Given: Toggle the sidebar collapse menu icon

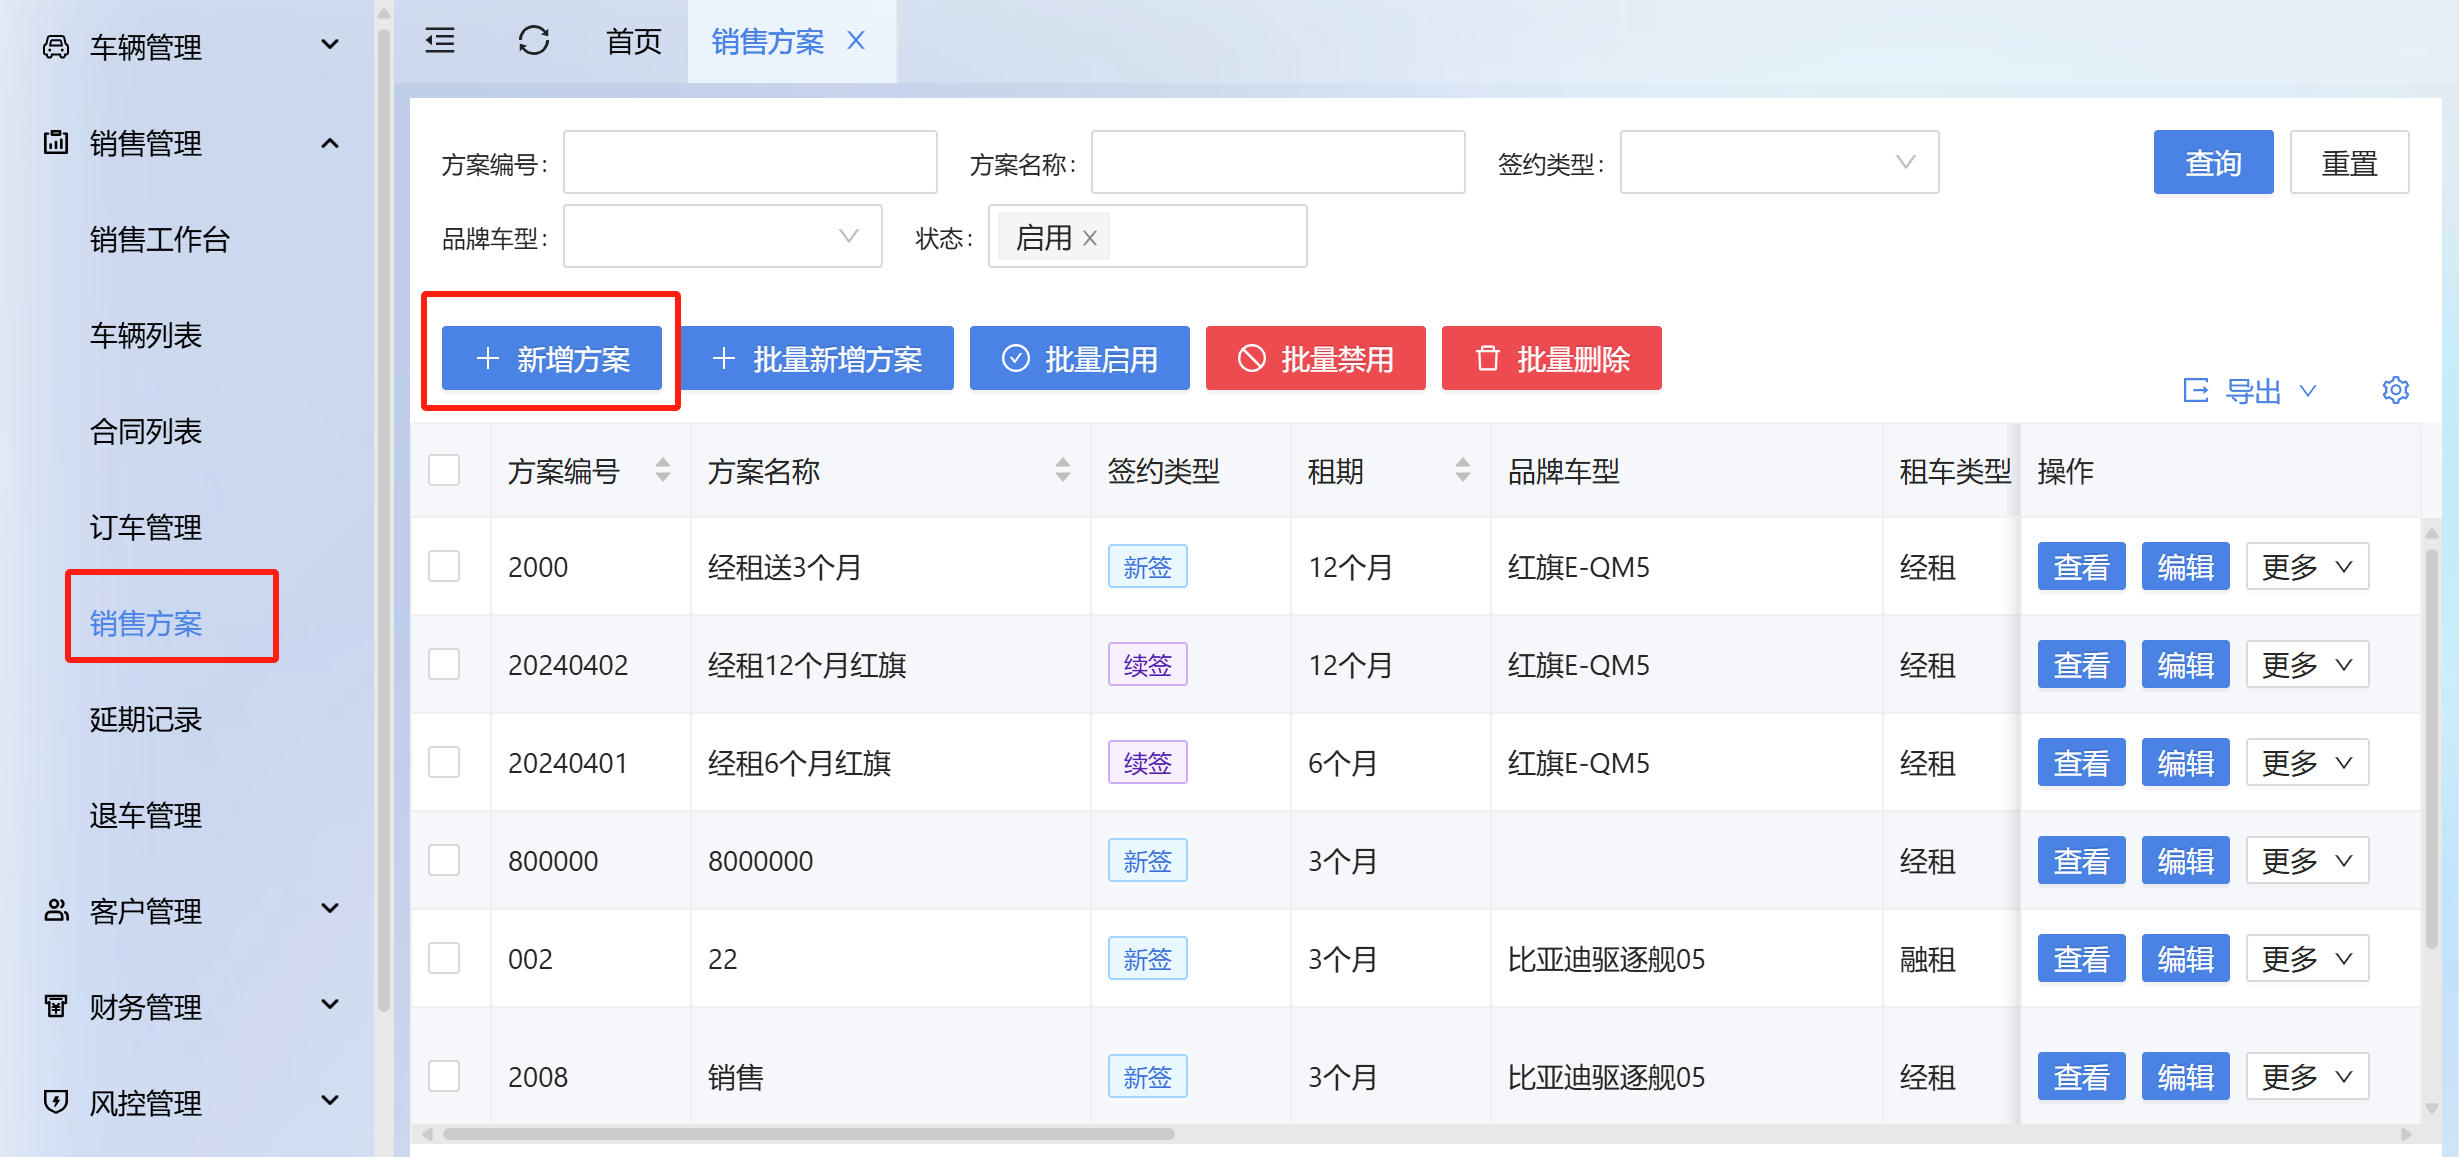Looking at the screenshot, I should tap(440, 41).
